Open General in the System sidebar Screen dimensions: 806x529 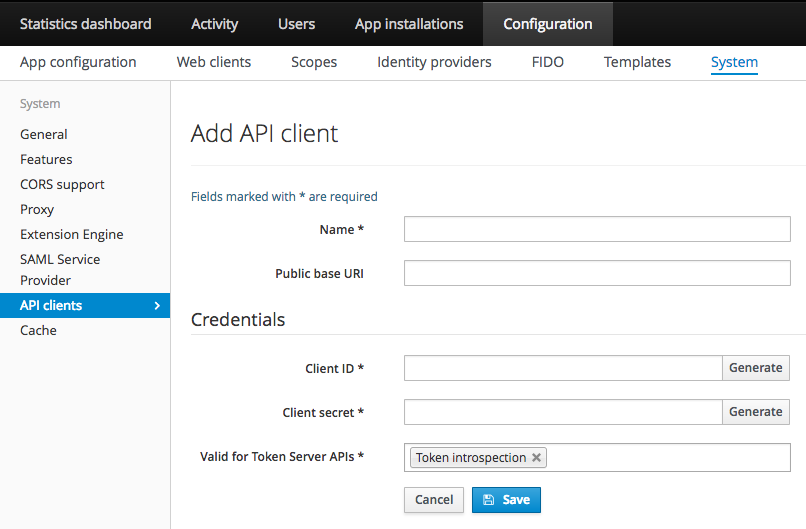pyautogui.click(x=44, y=134)
